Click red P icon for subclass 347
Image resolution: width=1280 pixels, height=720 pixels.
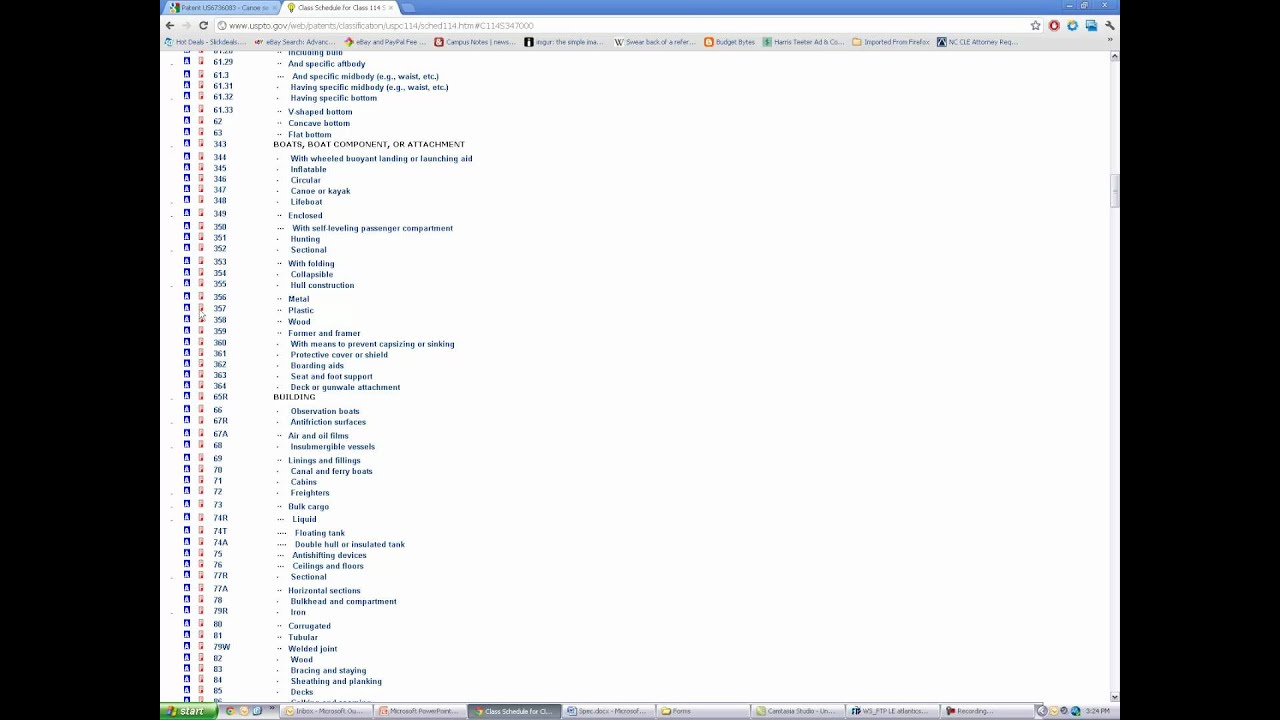click(200, 189)
